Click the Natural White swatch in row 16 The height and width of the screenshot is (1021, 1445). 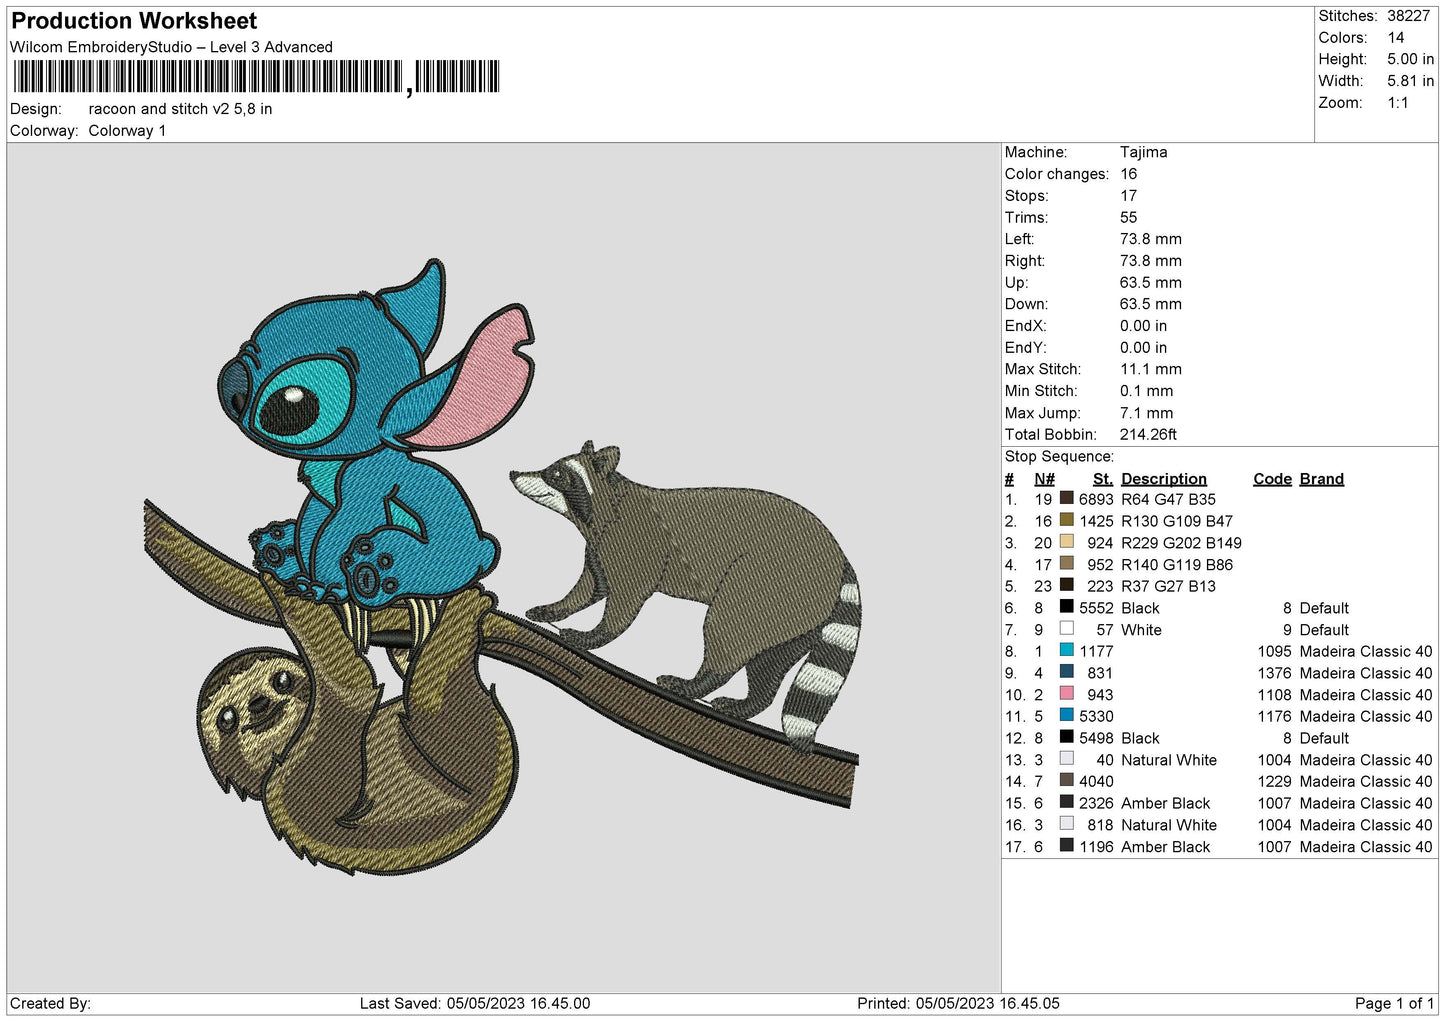point(1066,823)
